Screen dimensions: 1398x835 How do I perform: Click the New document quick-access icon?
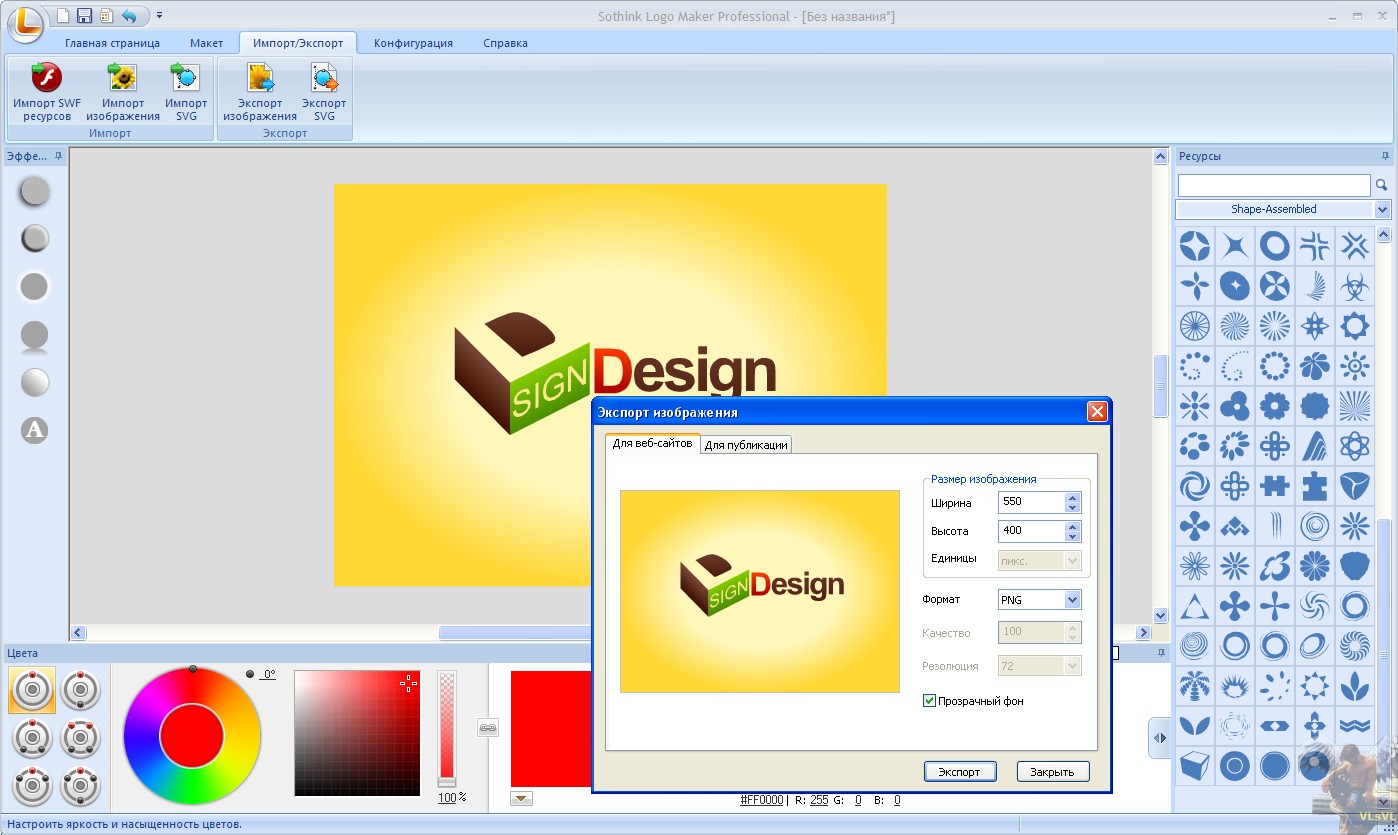coord(64,15)
